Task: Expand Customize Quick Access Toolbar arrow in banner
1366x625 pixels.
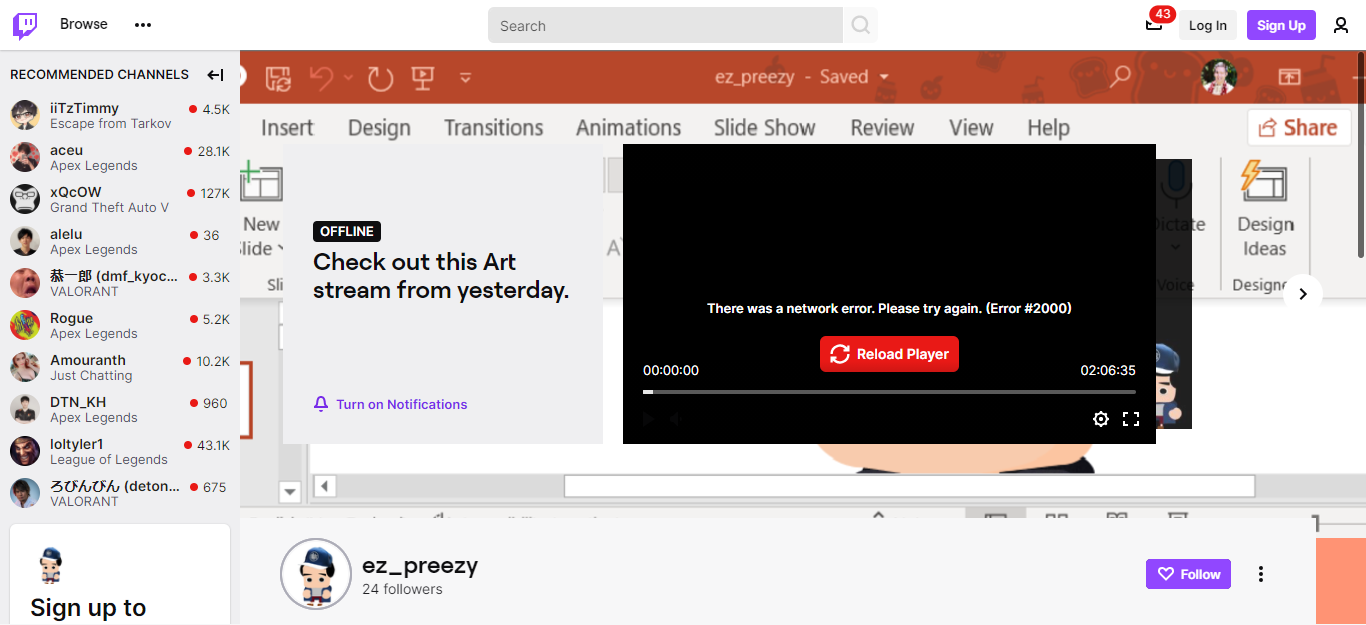Action: [x=465, y=77]
